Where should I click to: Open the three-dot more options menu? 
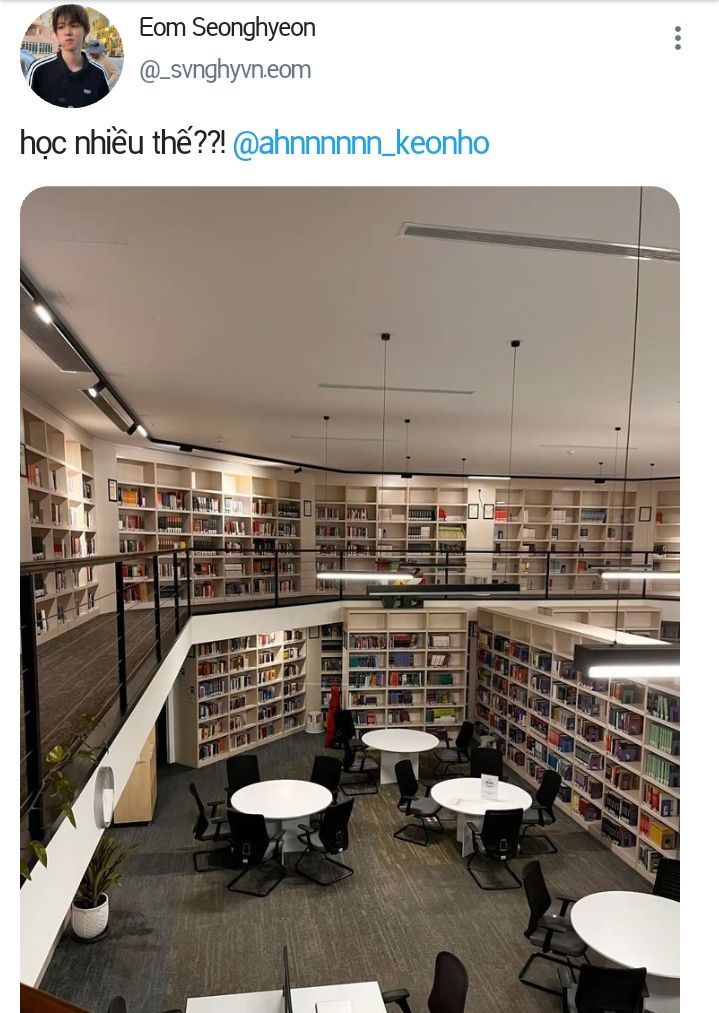click(x=677, y=38)
